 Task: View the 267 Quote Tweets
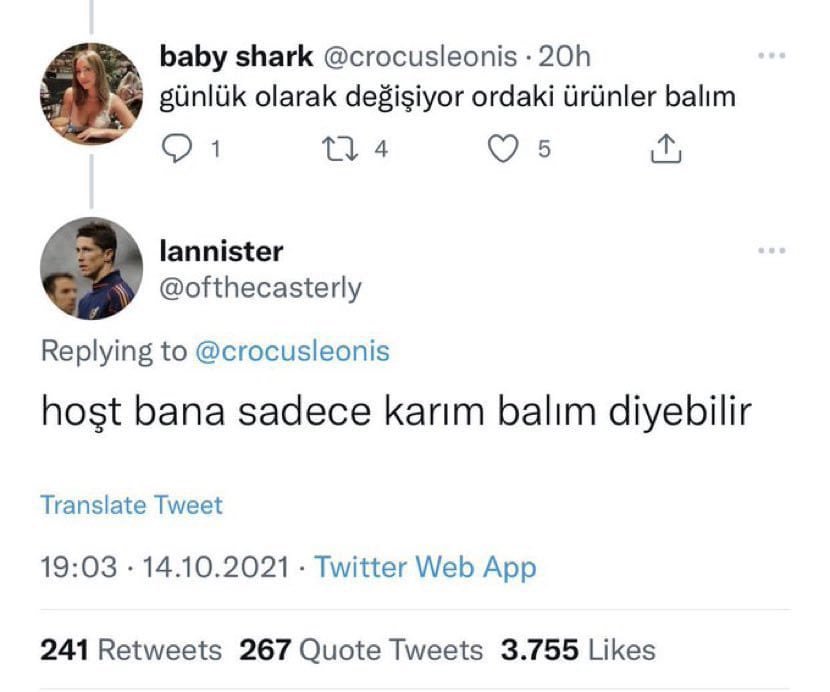(362, 650)
